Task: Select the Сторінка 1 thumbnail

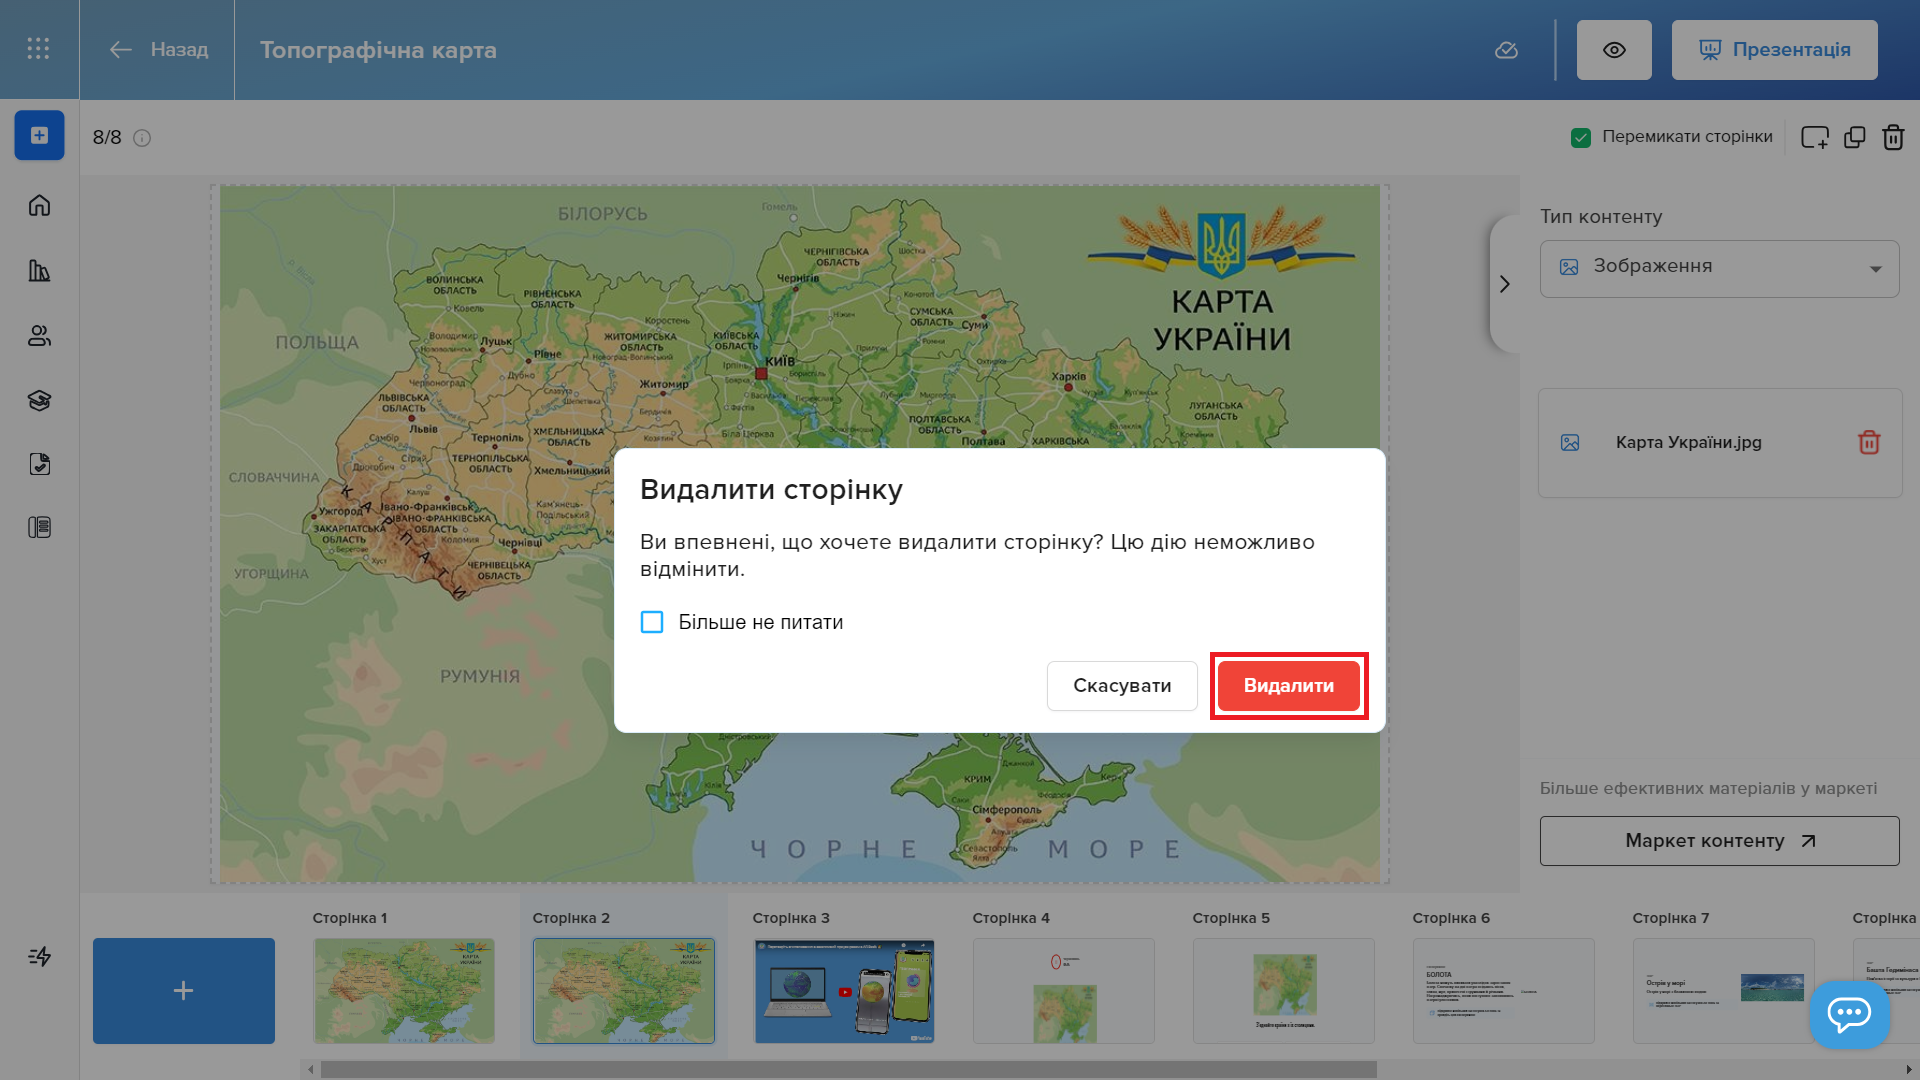Action: [404, 991]
